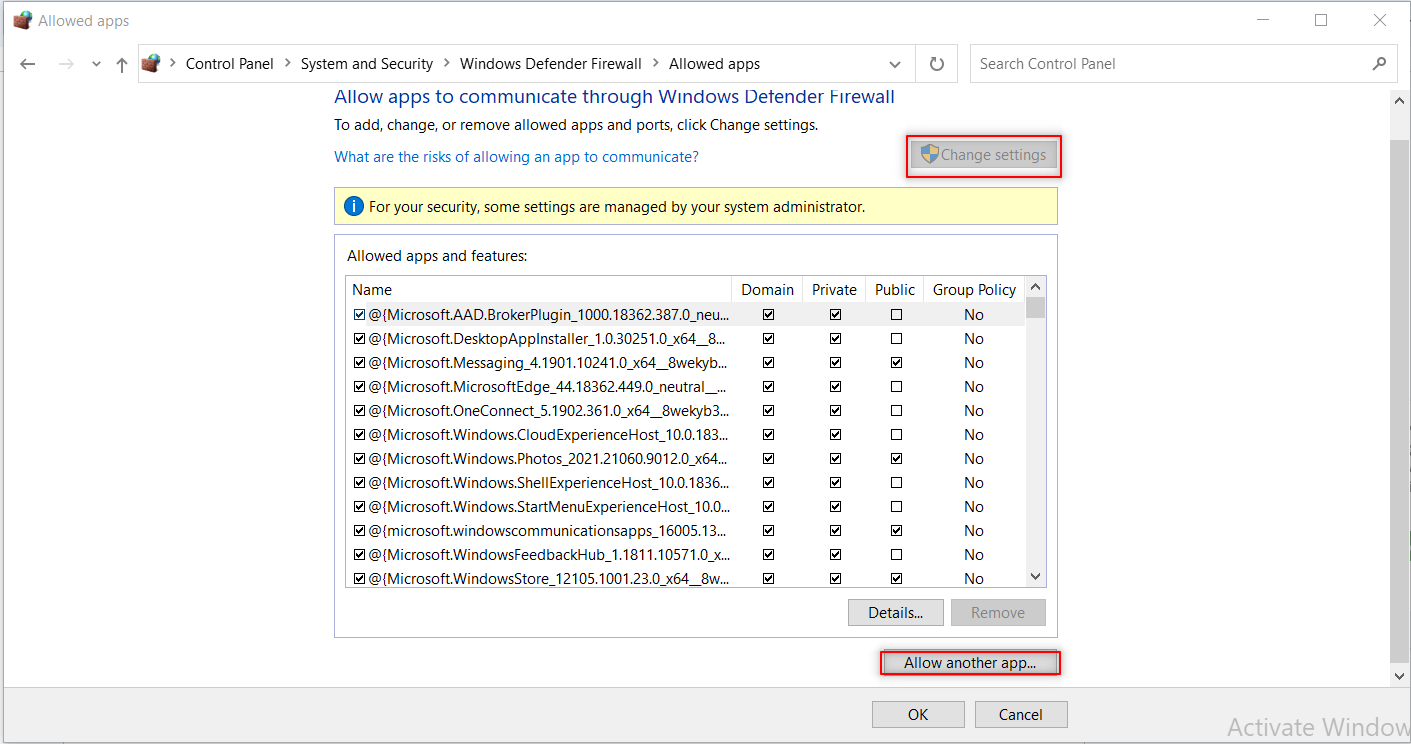Click the Allowed apps breadcrumb
This screenshot has height=744, width=1411.
[x=714, y=64]
